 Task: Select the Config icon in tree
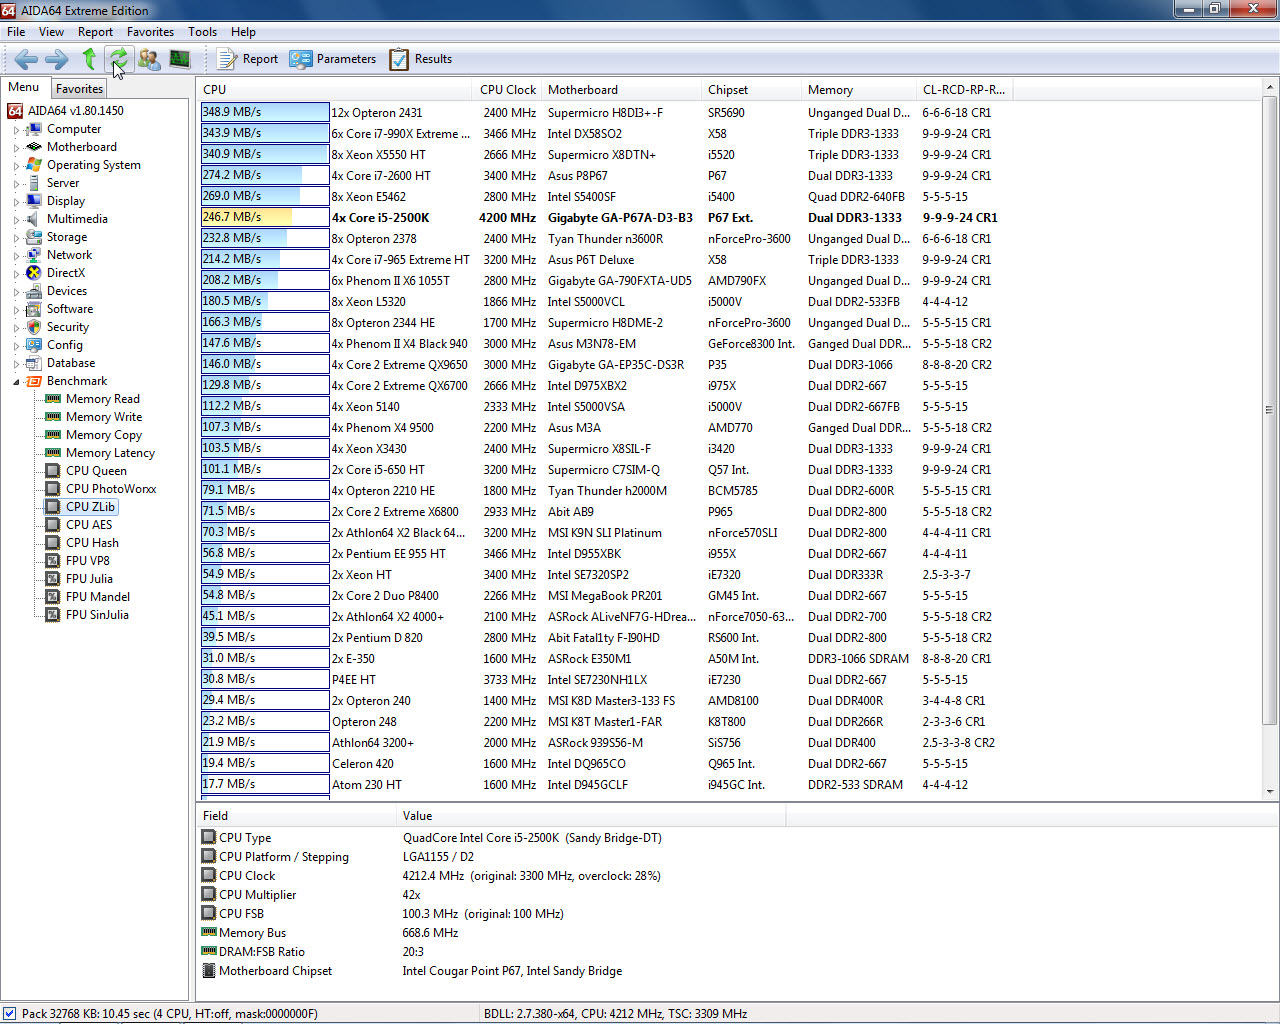pyautogui.click(x=34, y=345)
